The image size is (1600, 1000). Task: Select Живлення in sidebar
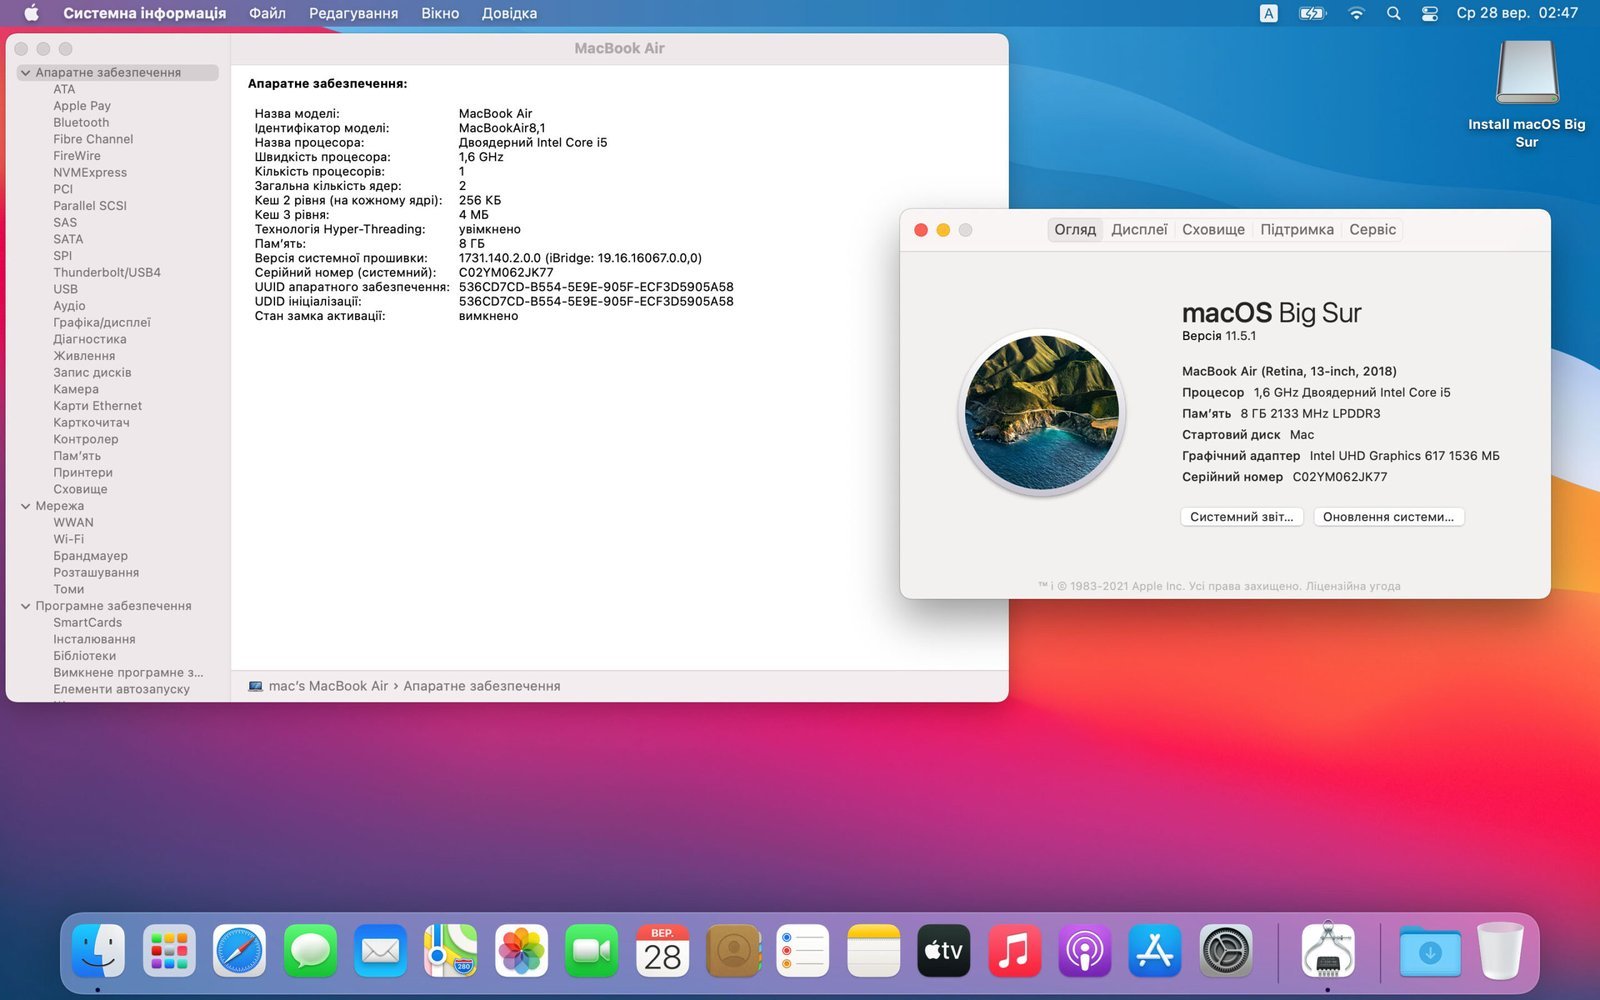84,356
